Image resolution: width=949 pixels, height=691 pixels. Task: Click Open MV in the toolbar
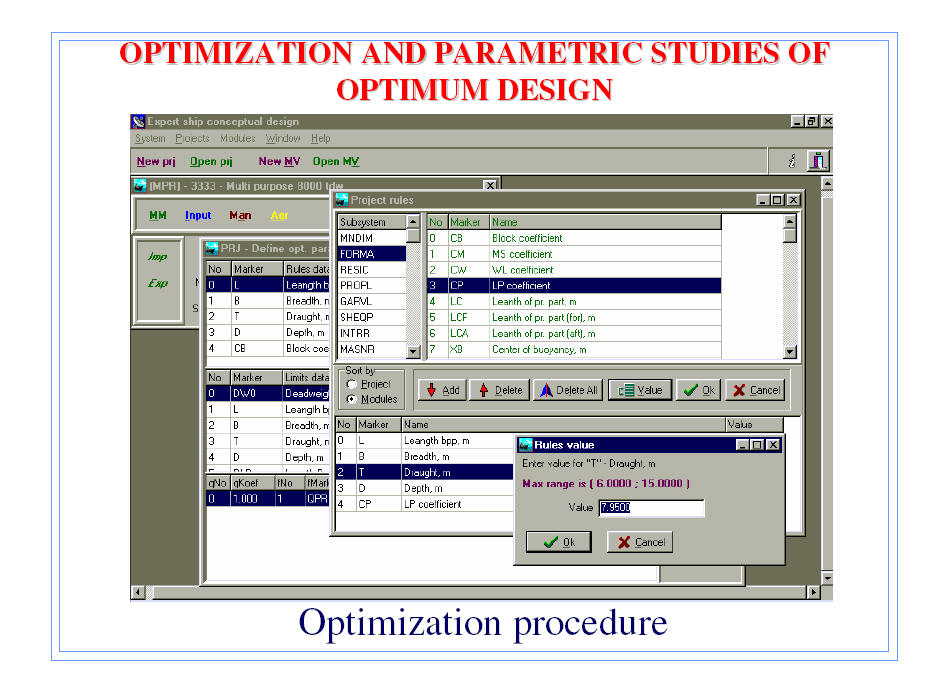pyautogui.click(x=336, y=162)
